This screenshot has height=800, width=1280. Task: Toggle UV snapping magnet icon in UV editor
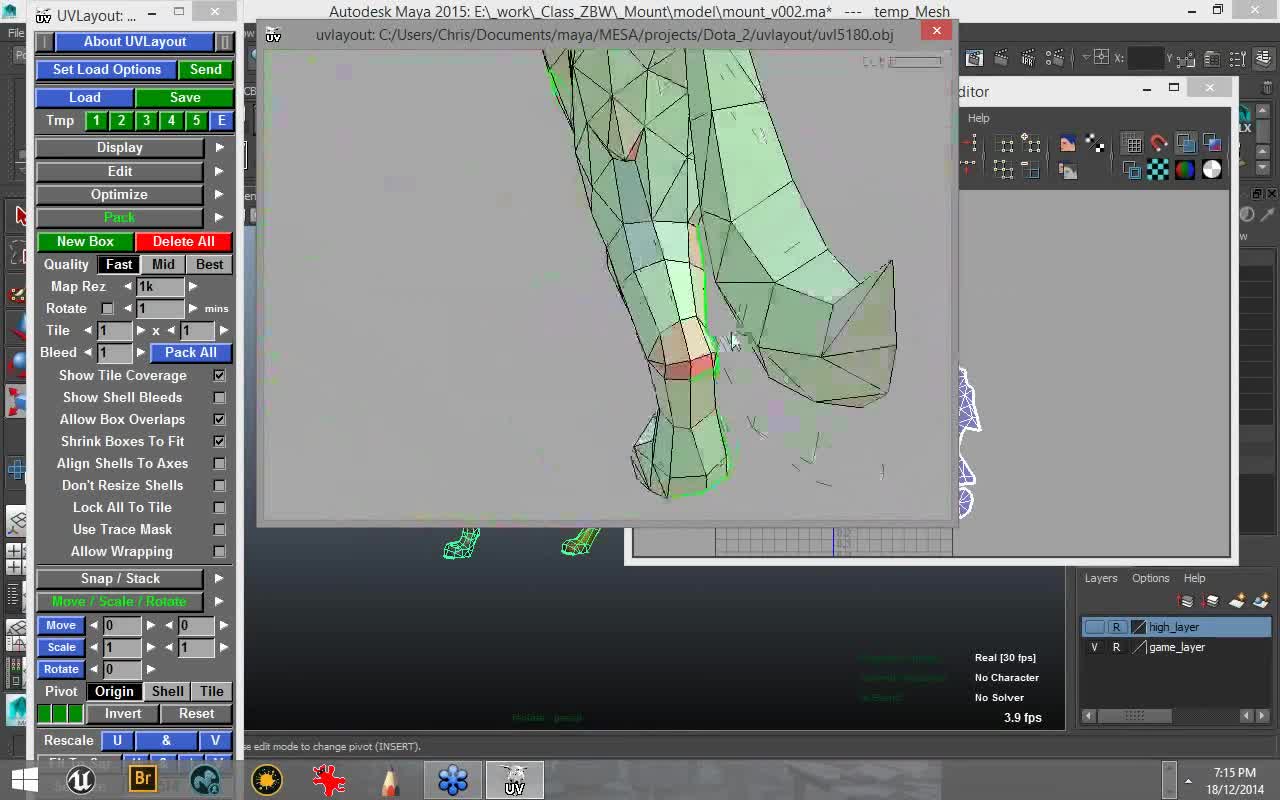(x=1158, y=143)
